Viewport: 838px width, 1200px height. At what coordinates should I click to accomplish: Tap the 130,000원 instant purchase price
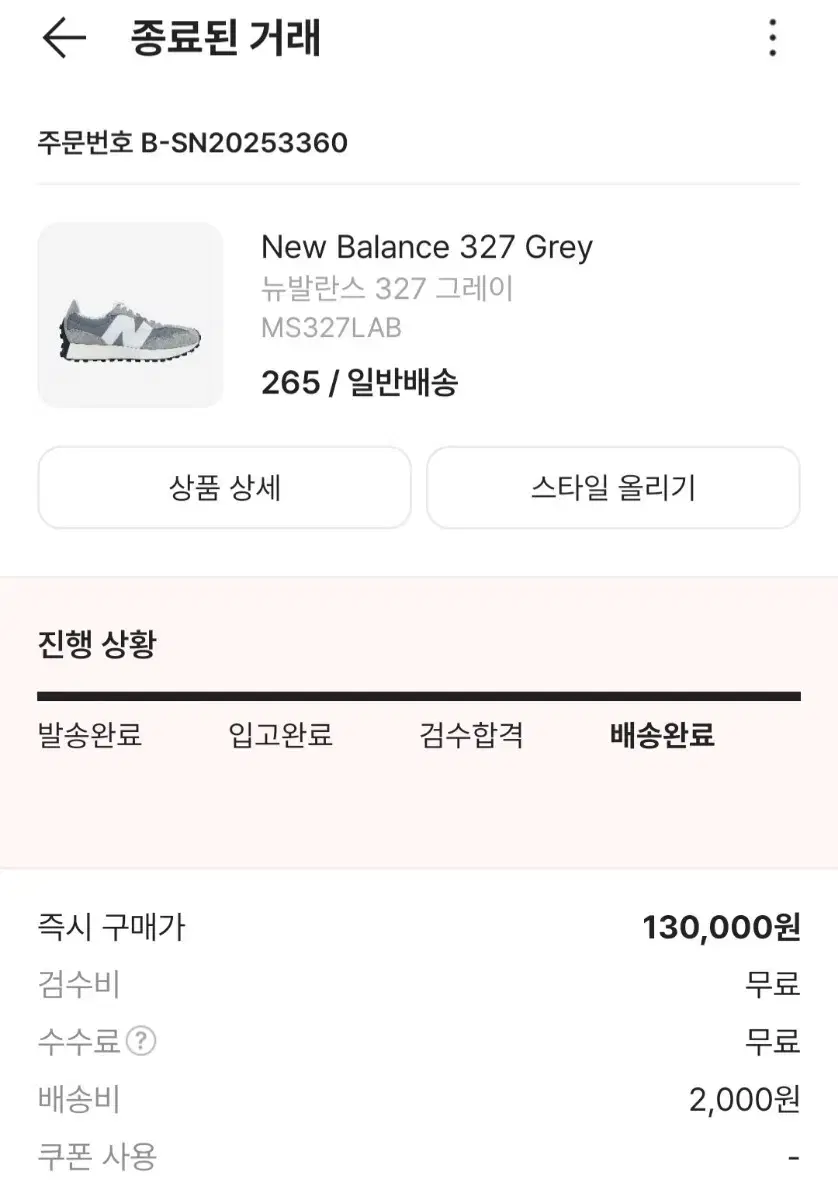pos(721,927)
